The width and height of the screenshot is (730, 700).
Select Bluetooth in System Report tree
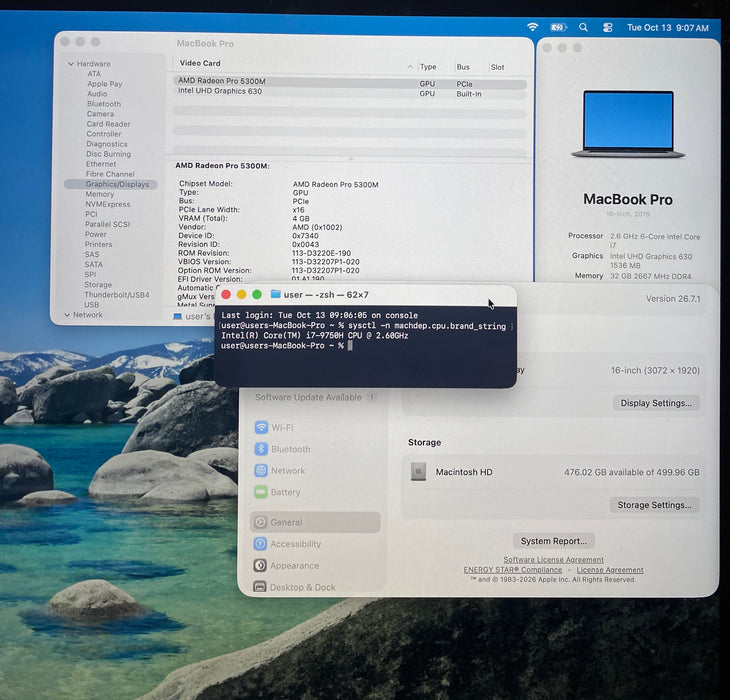pos(104,104)
